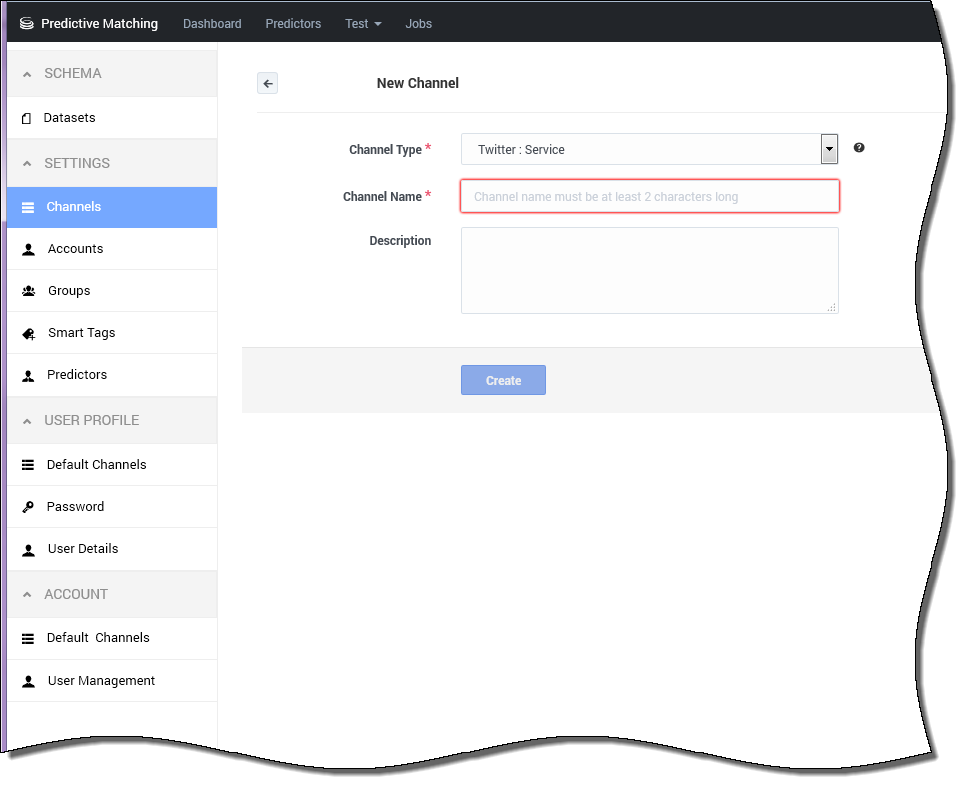Click the help question mark icon
The width and height of the screenshot is (964, 785).
[x=859, y=148]
